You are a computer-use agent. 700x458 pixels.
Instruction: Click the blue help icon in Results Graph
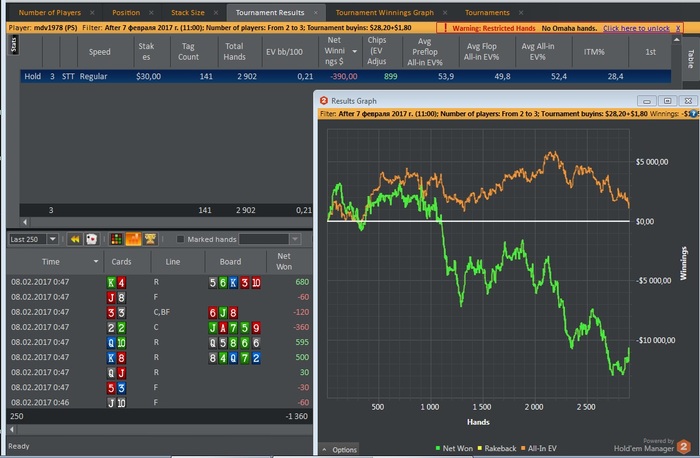[x=693, y=113]
